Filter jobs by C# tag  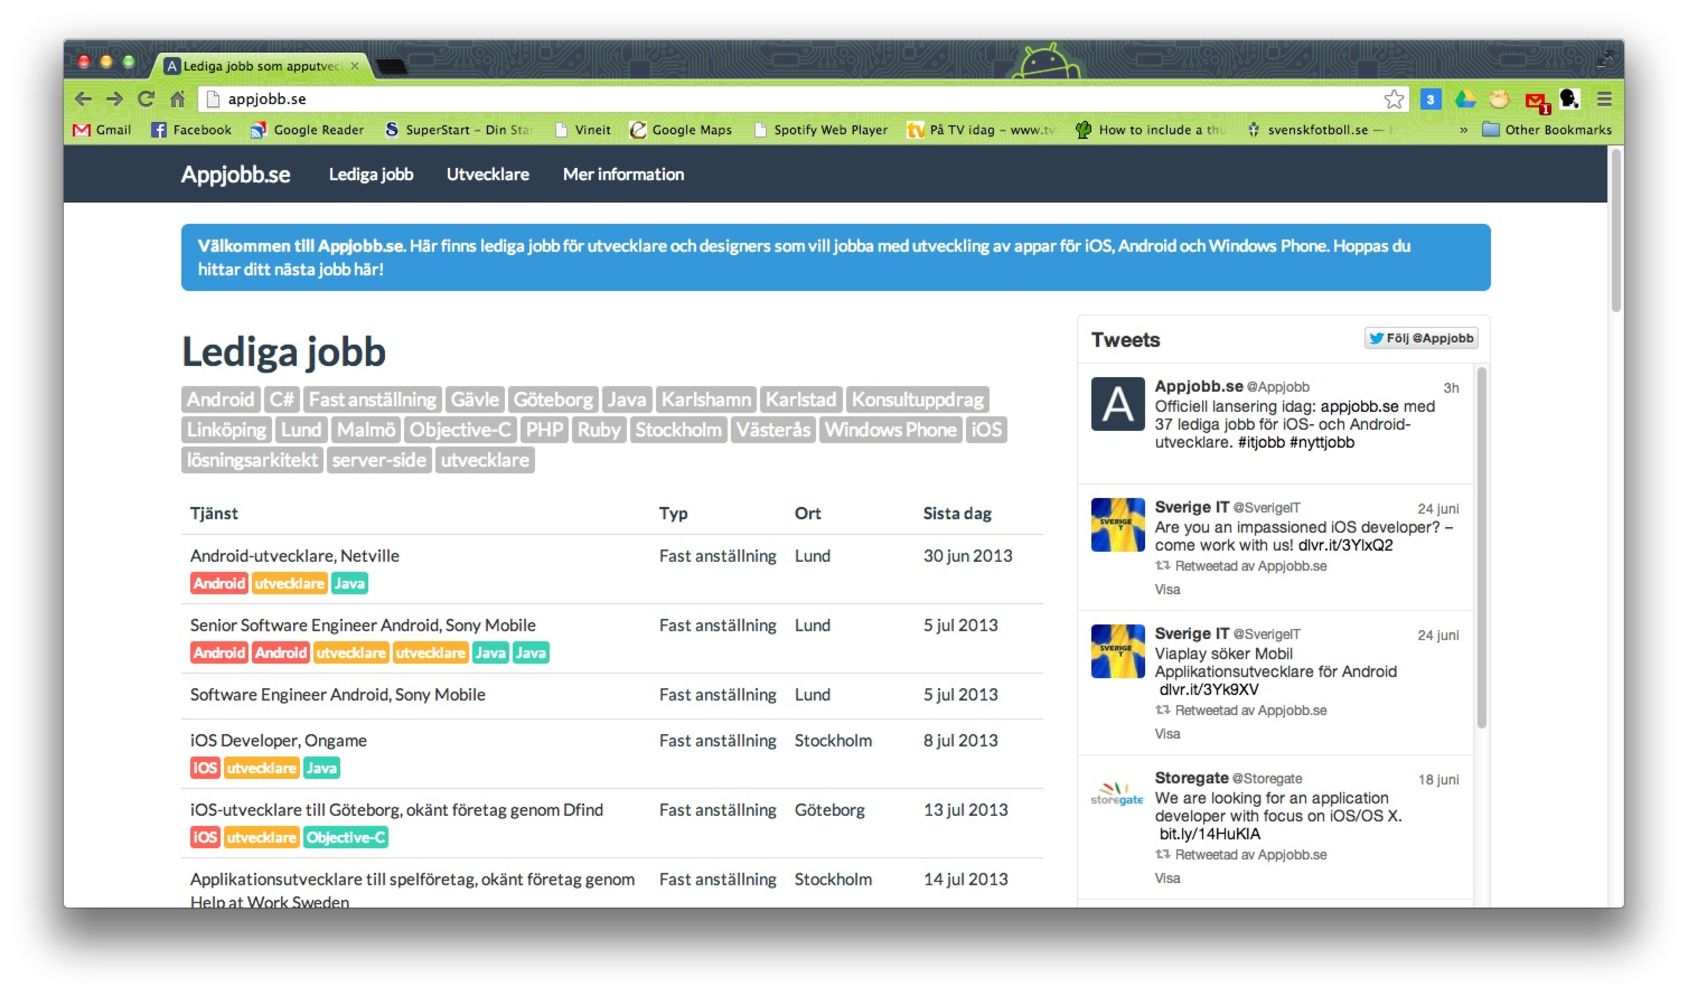(282, 399)
